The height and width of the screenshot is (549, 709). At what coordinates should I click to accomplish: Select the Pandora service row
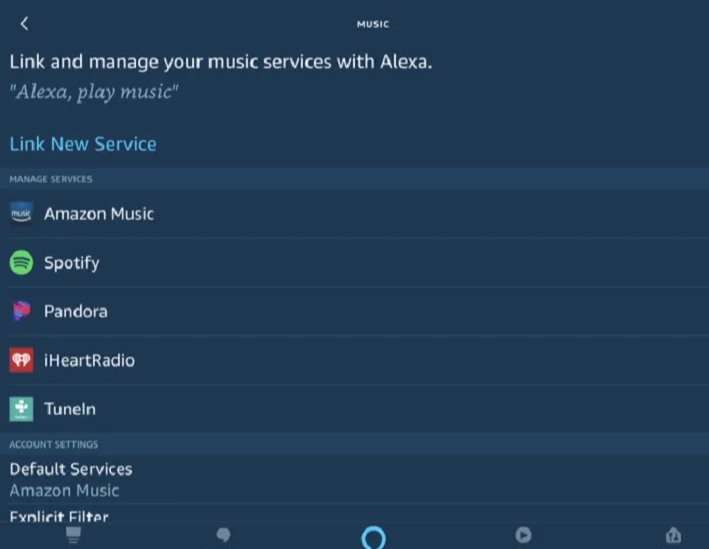point(354,311)
